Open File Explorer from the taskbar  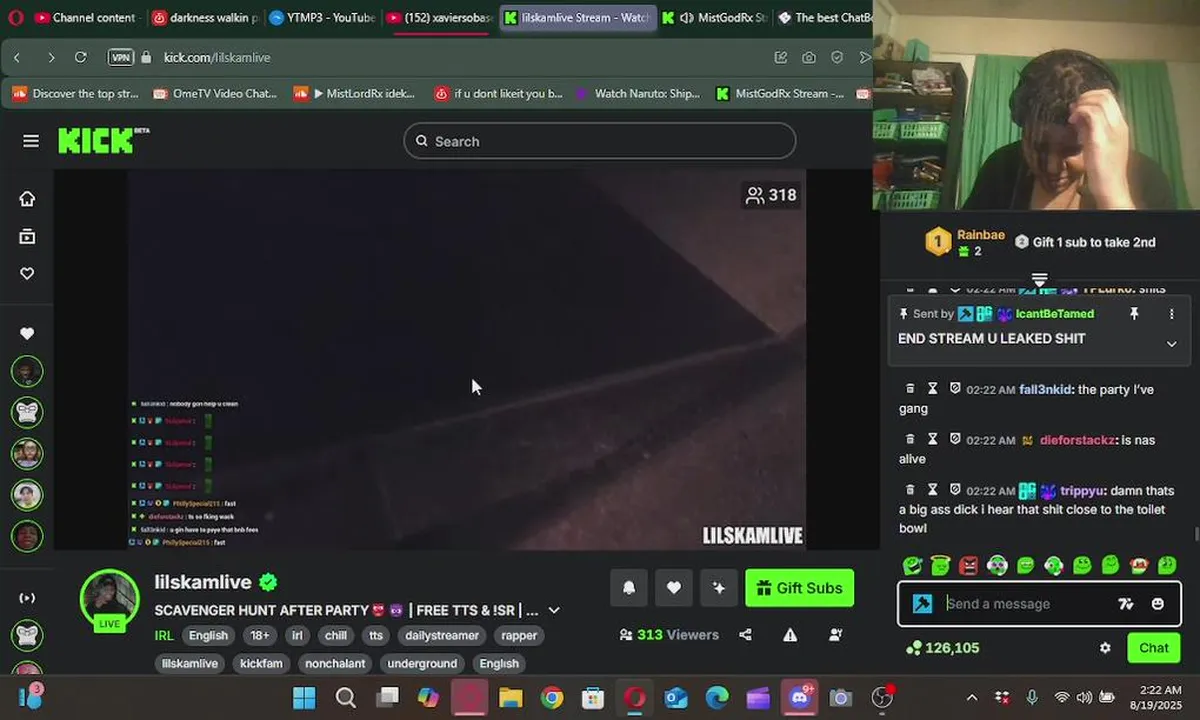click(511, 697)
